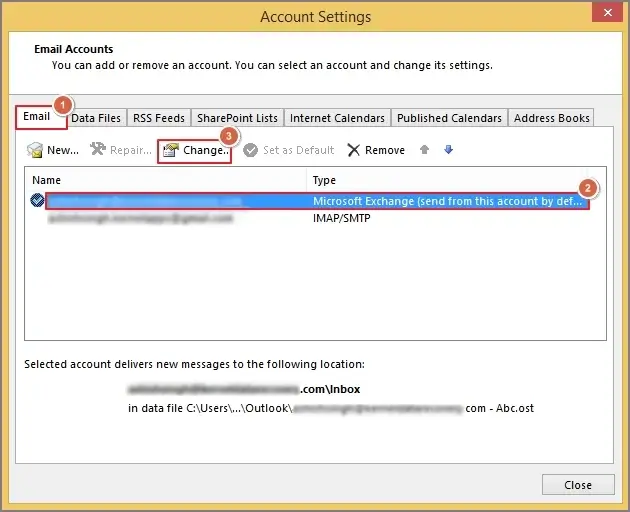Click the Remove button label
Image resolution: width=630 pixels, height=512 pixels.
385,150
